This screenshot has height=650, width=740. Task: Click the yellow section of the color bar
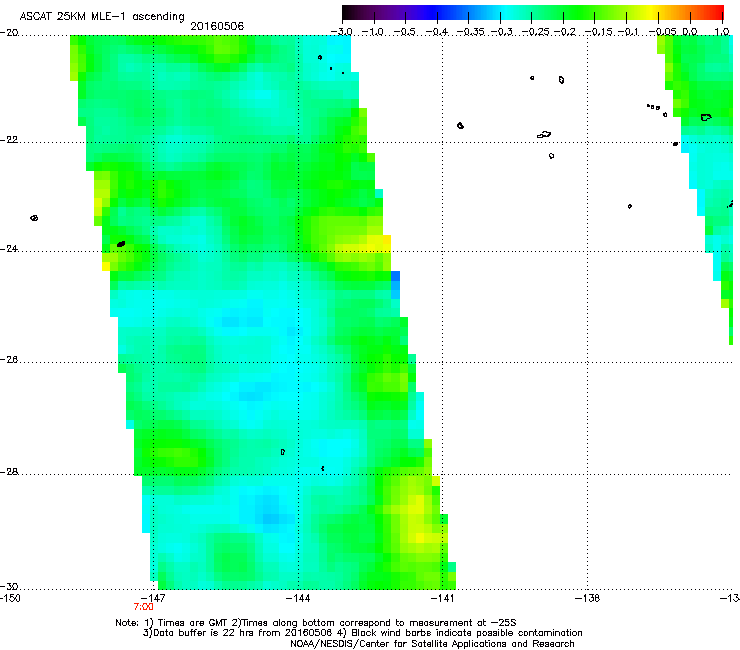(651, 12)
